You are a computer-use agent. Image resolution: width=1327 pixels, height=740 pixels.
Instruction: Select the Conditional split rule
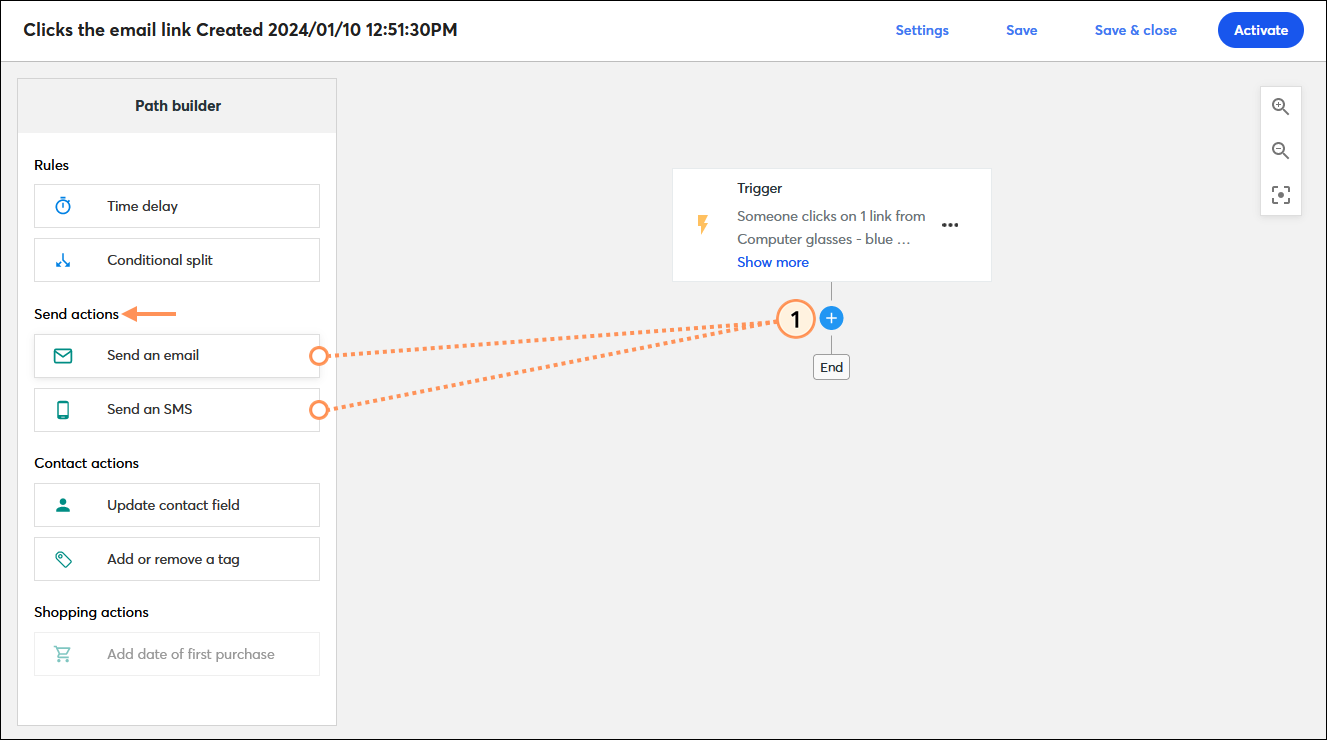[177, 260]
